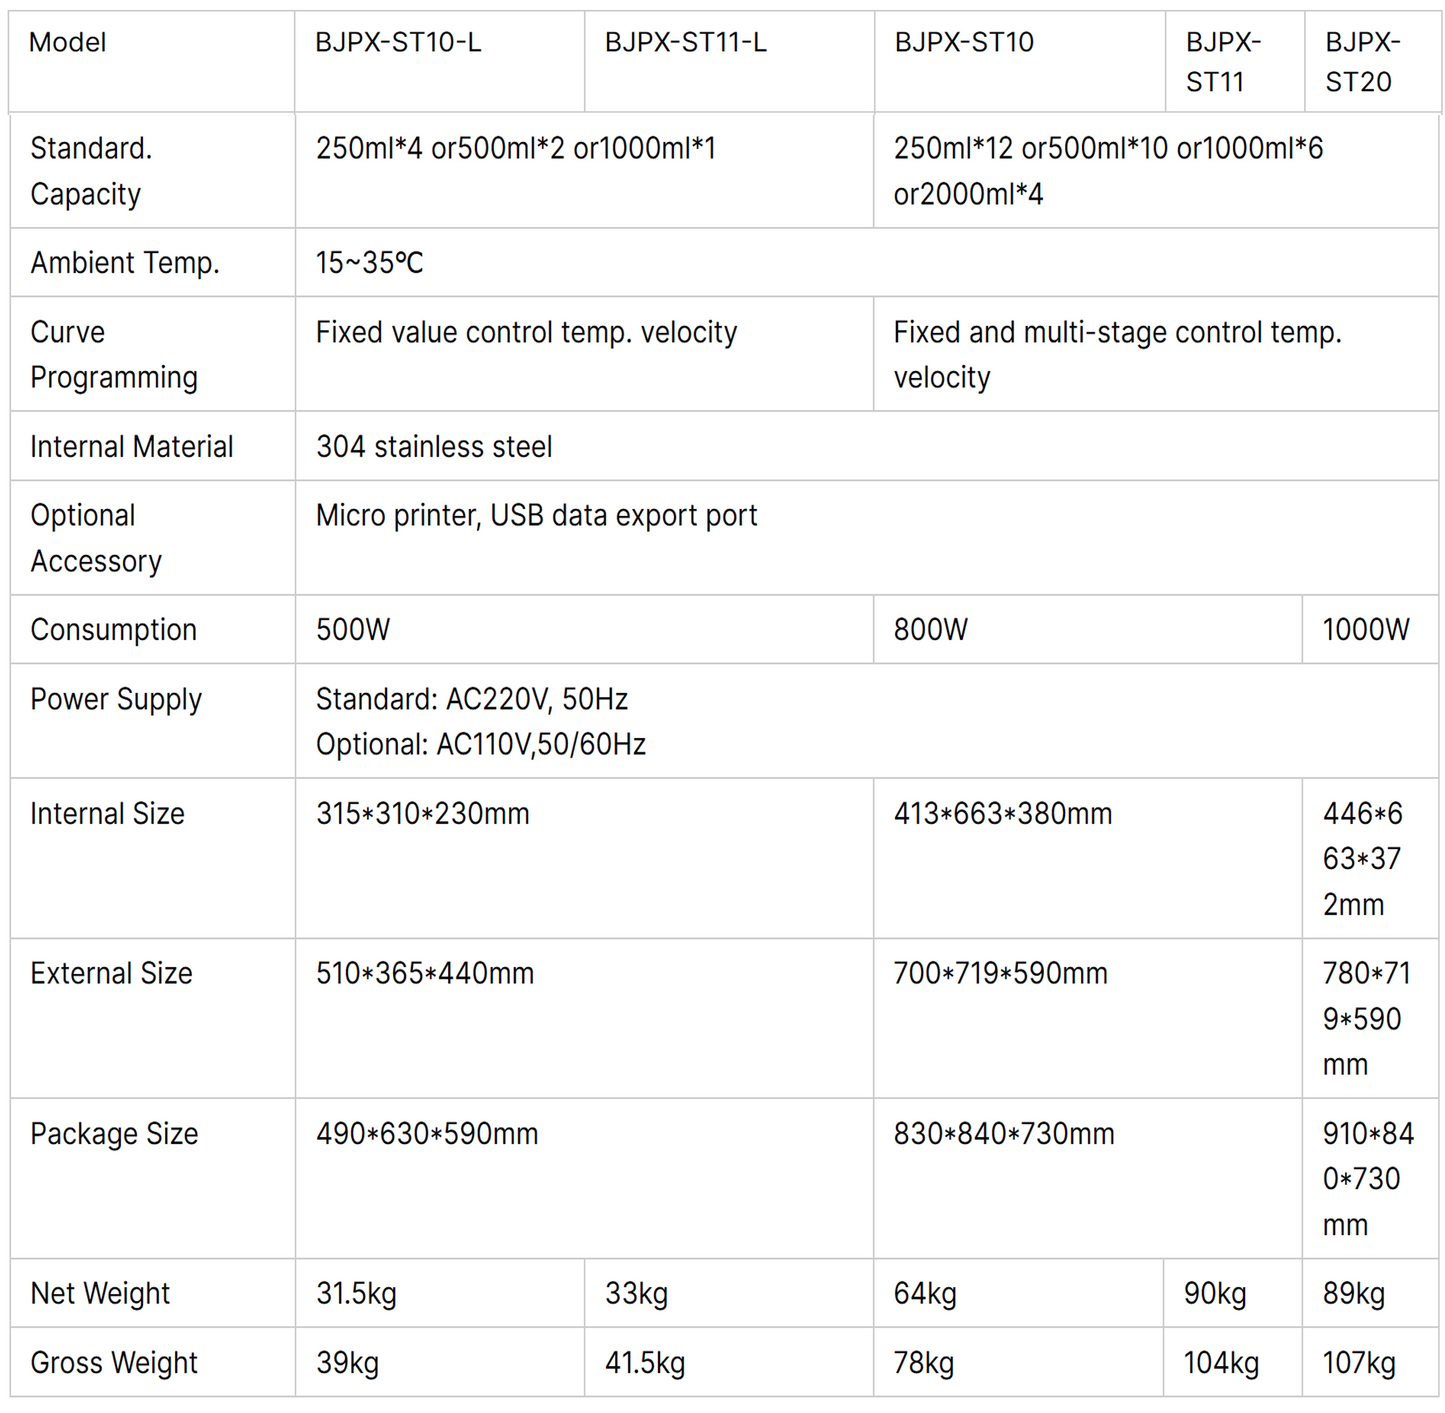Select the 800W consumption value
Image resolution: width=1445 pixels, height=1413 pixels.
pos(931,630)
